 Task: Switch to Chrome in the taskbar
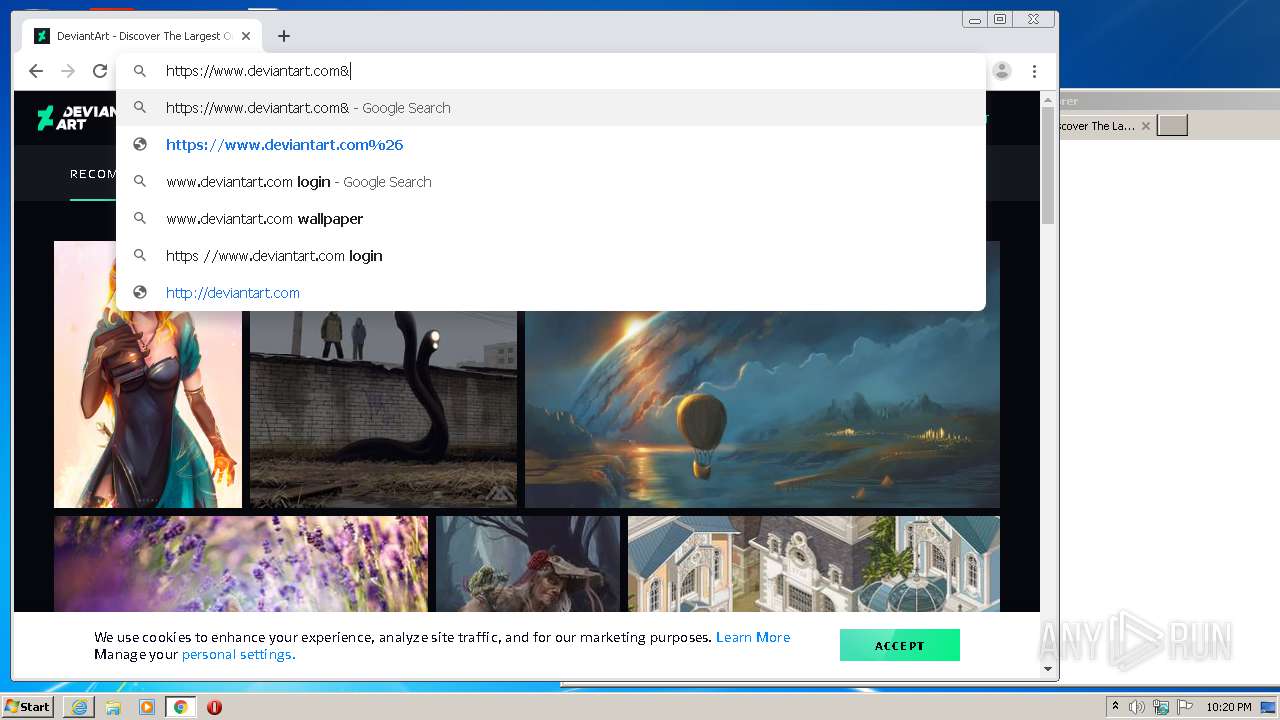point(181,707)
